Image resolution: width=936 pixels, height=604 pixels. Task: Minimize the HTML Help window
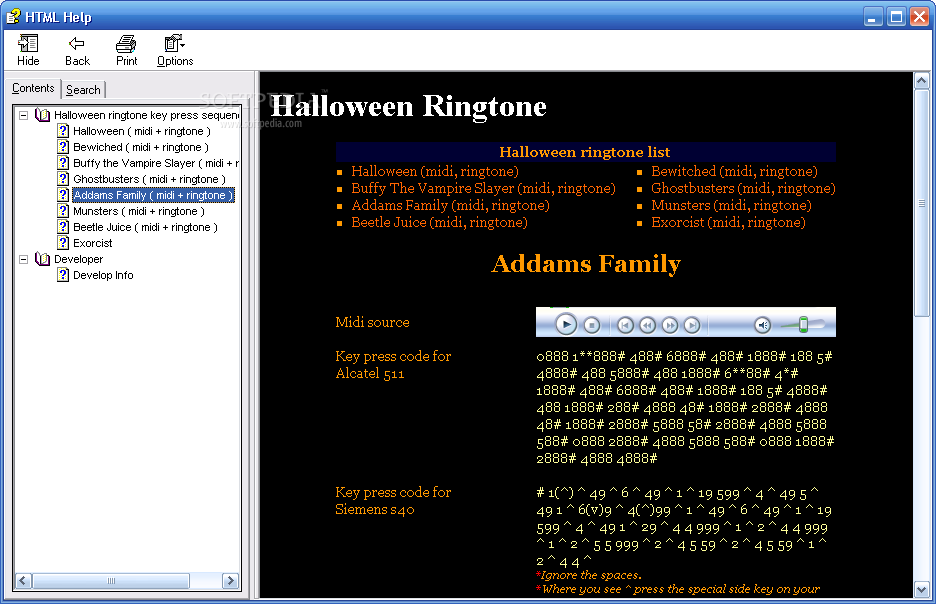click(x=873, y=17)
